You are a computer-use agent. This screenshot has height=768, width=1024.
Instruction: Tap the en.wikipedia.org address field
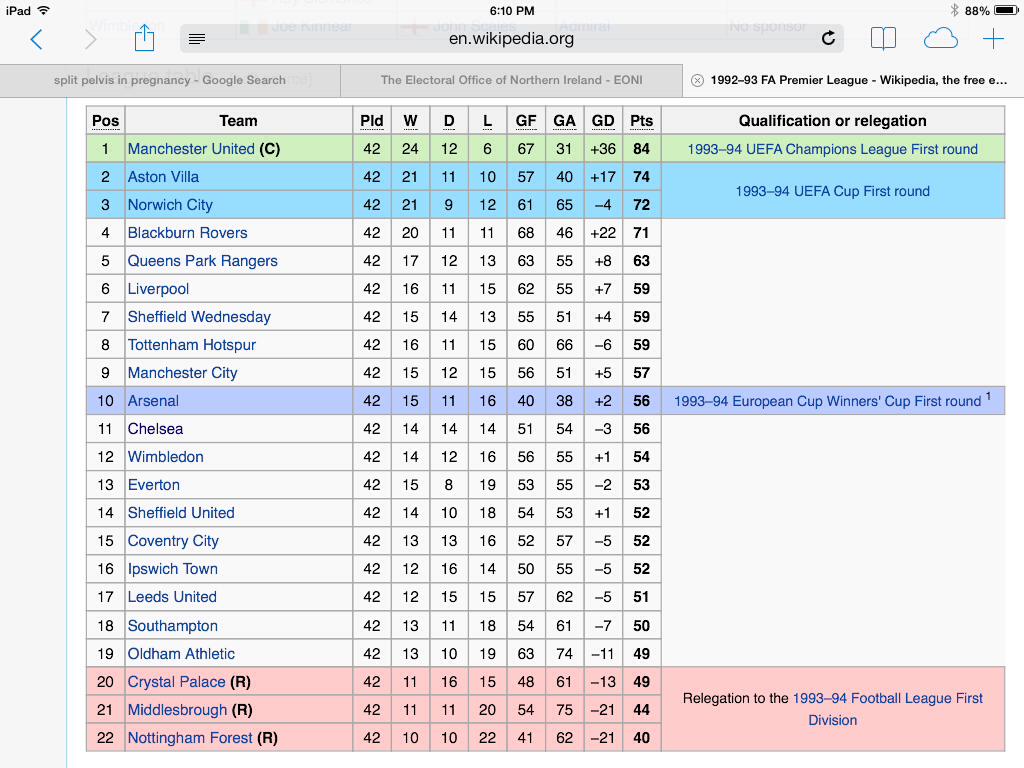pyautogui.click(x=511, y=39)
